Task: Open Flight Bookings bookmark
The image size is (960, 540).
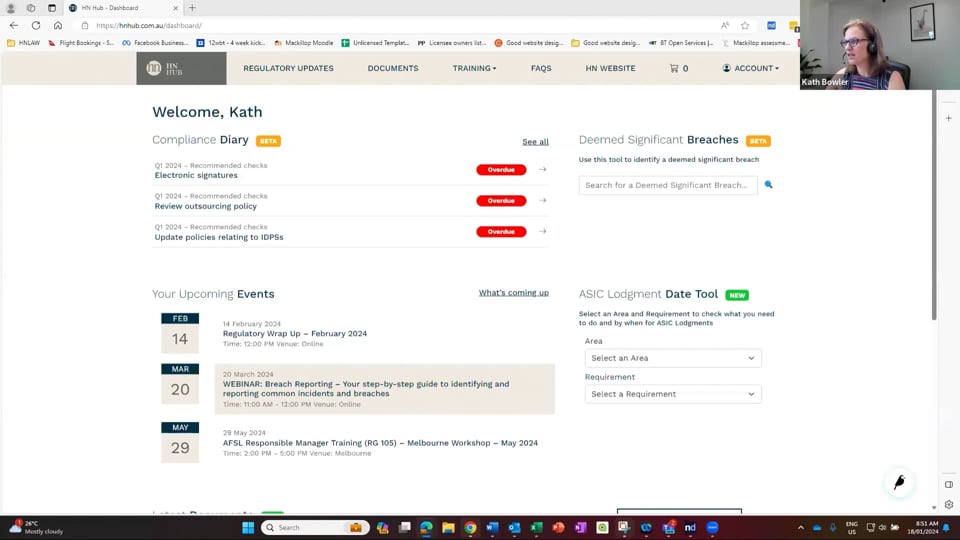Action: point(81,43)
